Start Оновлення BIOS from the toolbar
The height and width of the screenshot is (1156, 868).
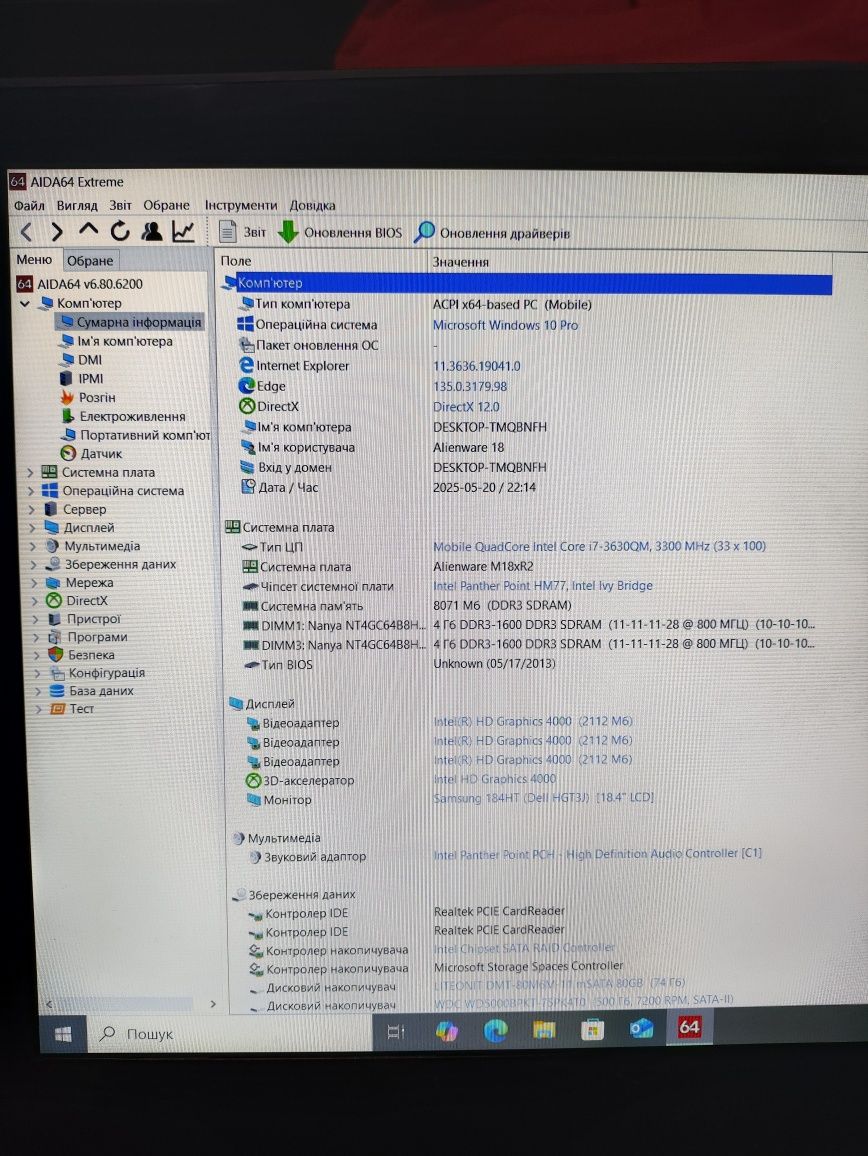340,232
